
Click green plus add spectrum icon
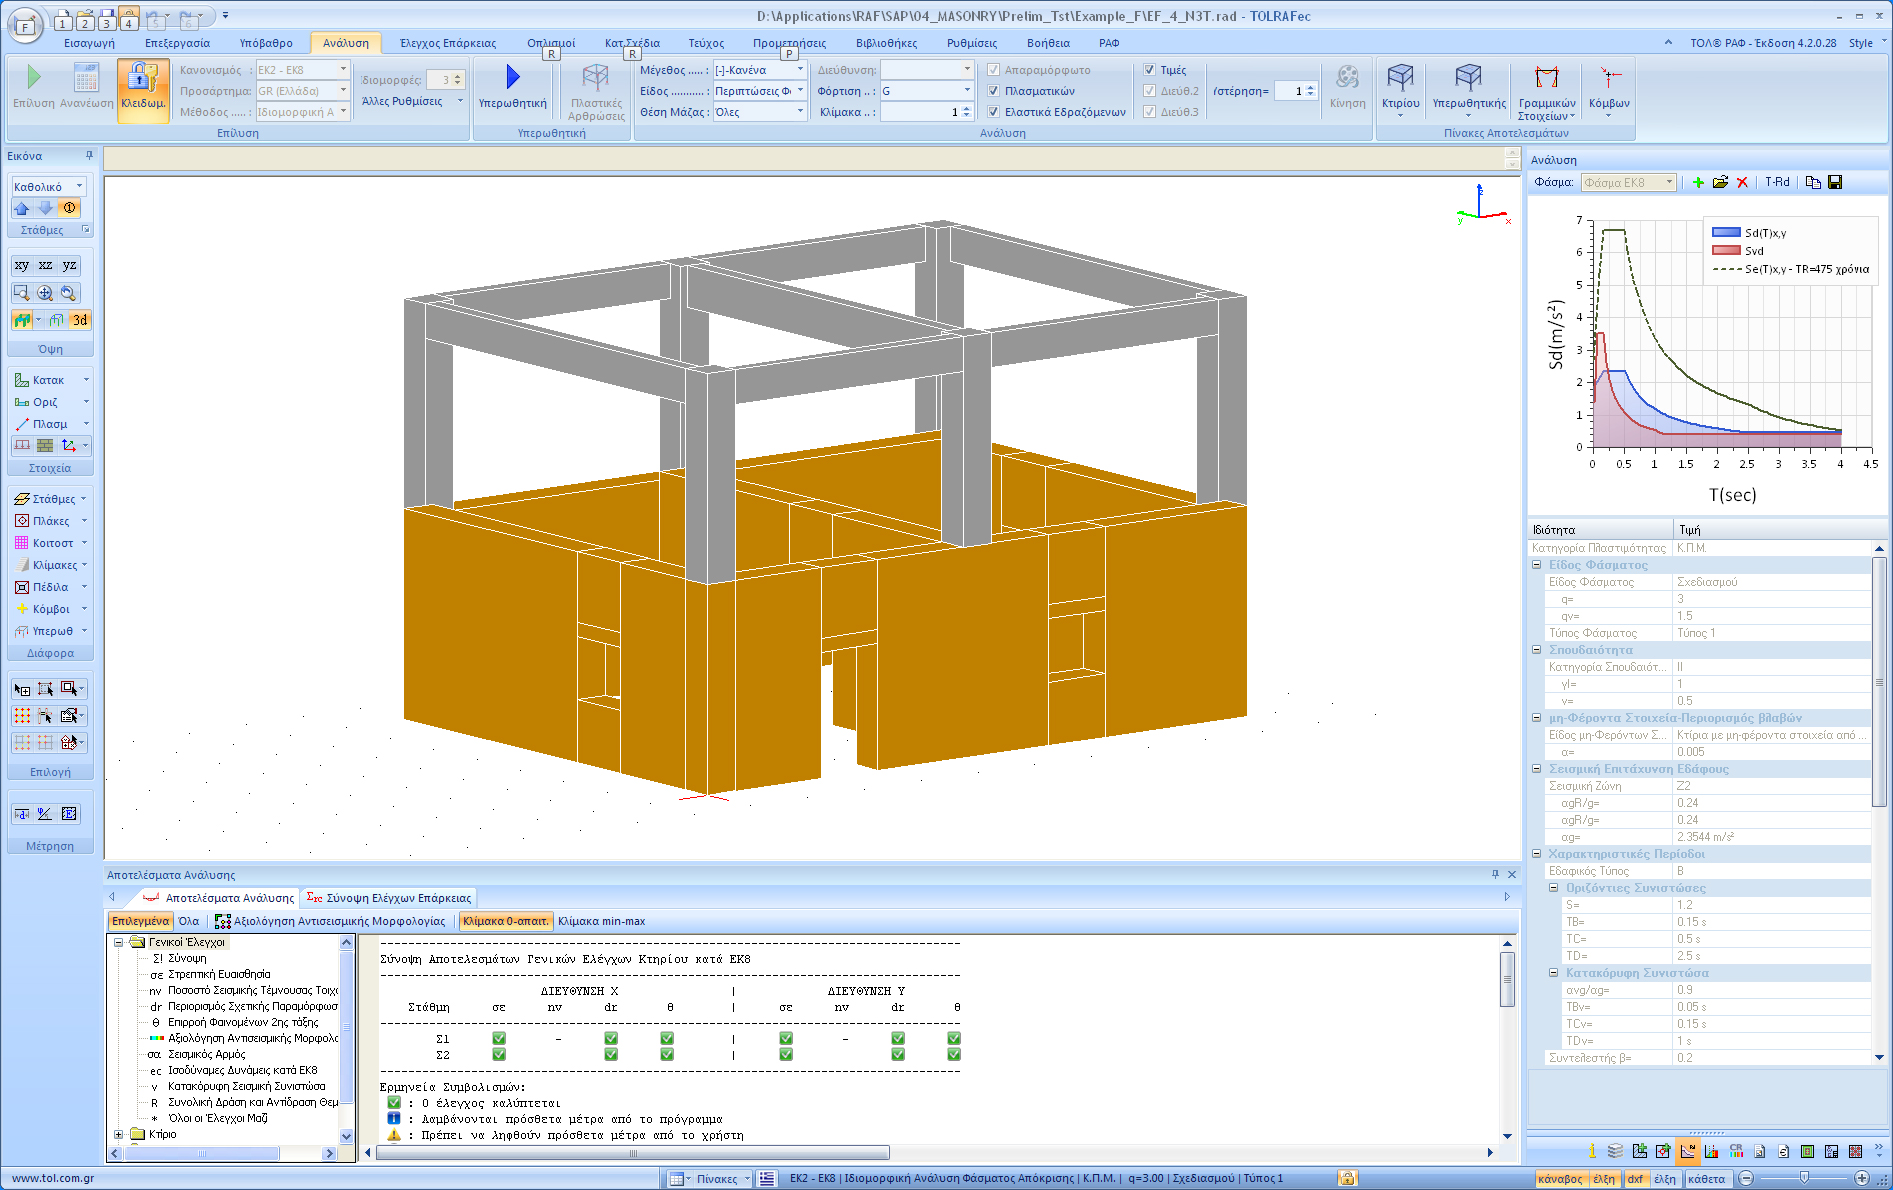[1698, 182]
